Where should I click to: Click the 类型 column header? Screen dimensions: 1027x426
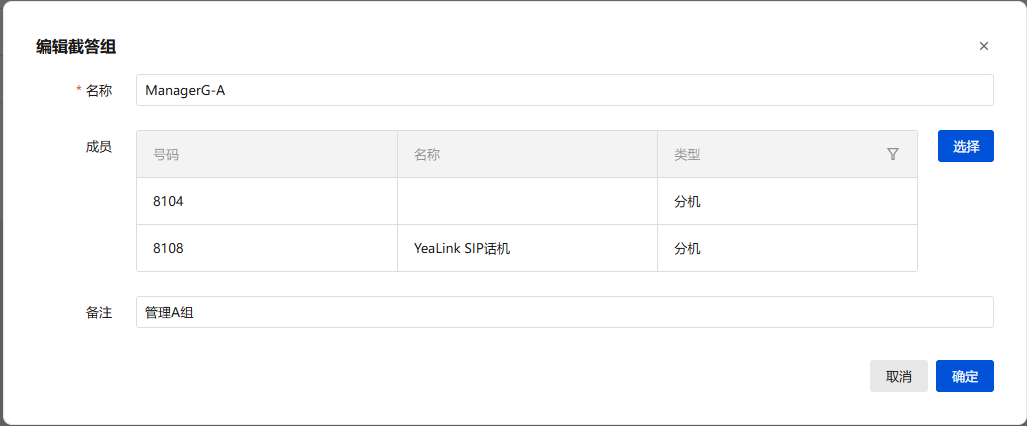pyautogui.click(x=687, y=155)
